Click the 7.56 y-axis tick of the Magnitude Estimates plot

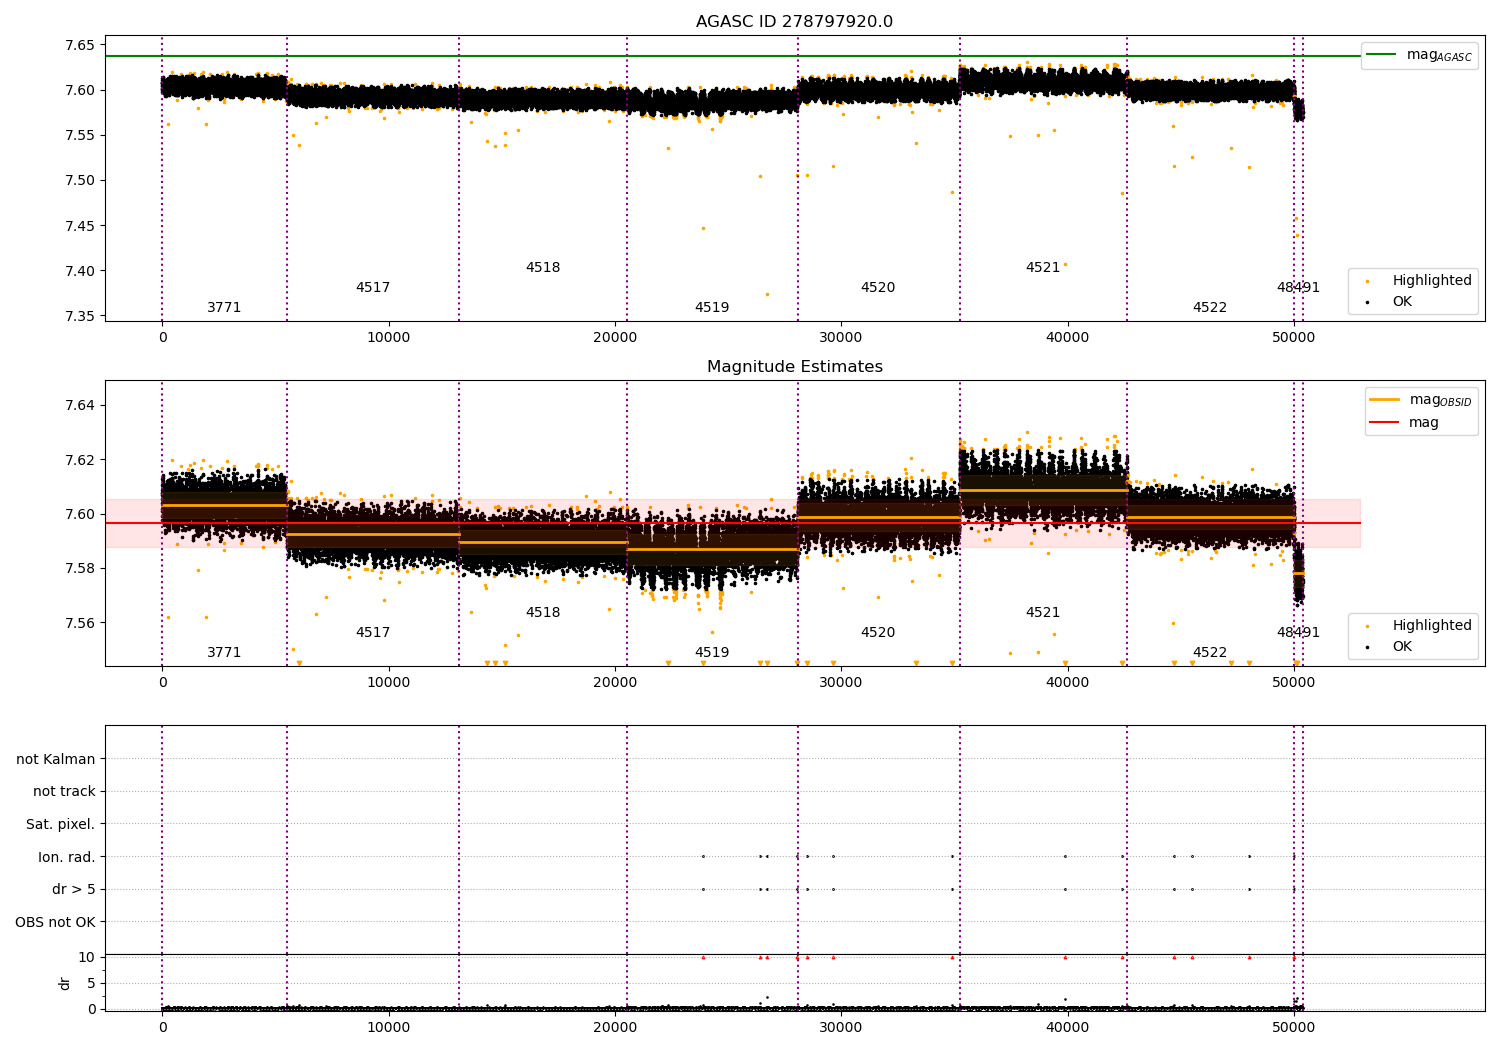[80, 623]
